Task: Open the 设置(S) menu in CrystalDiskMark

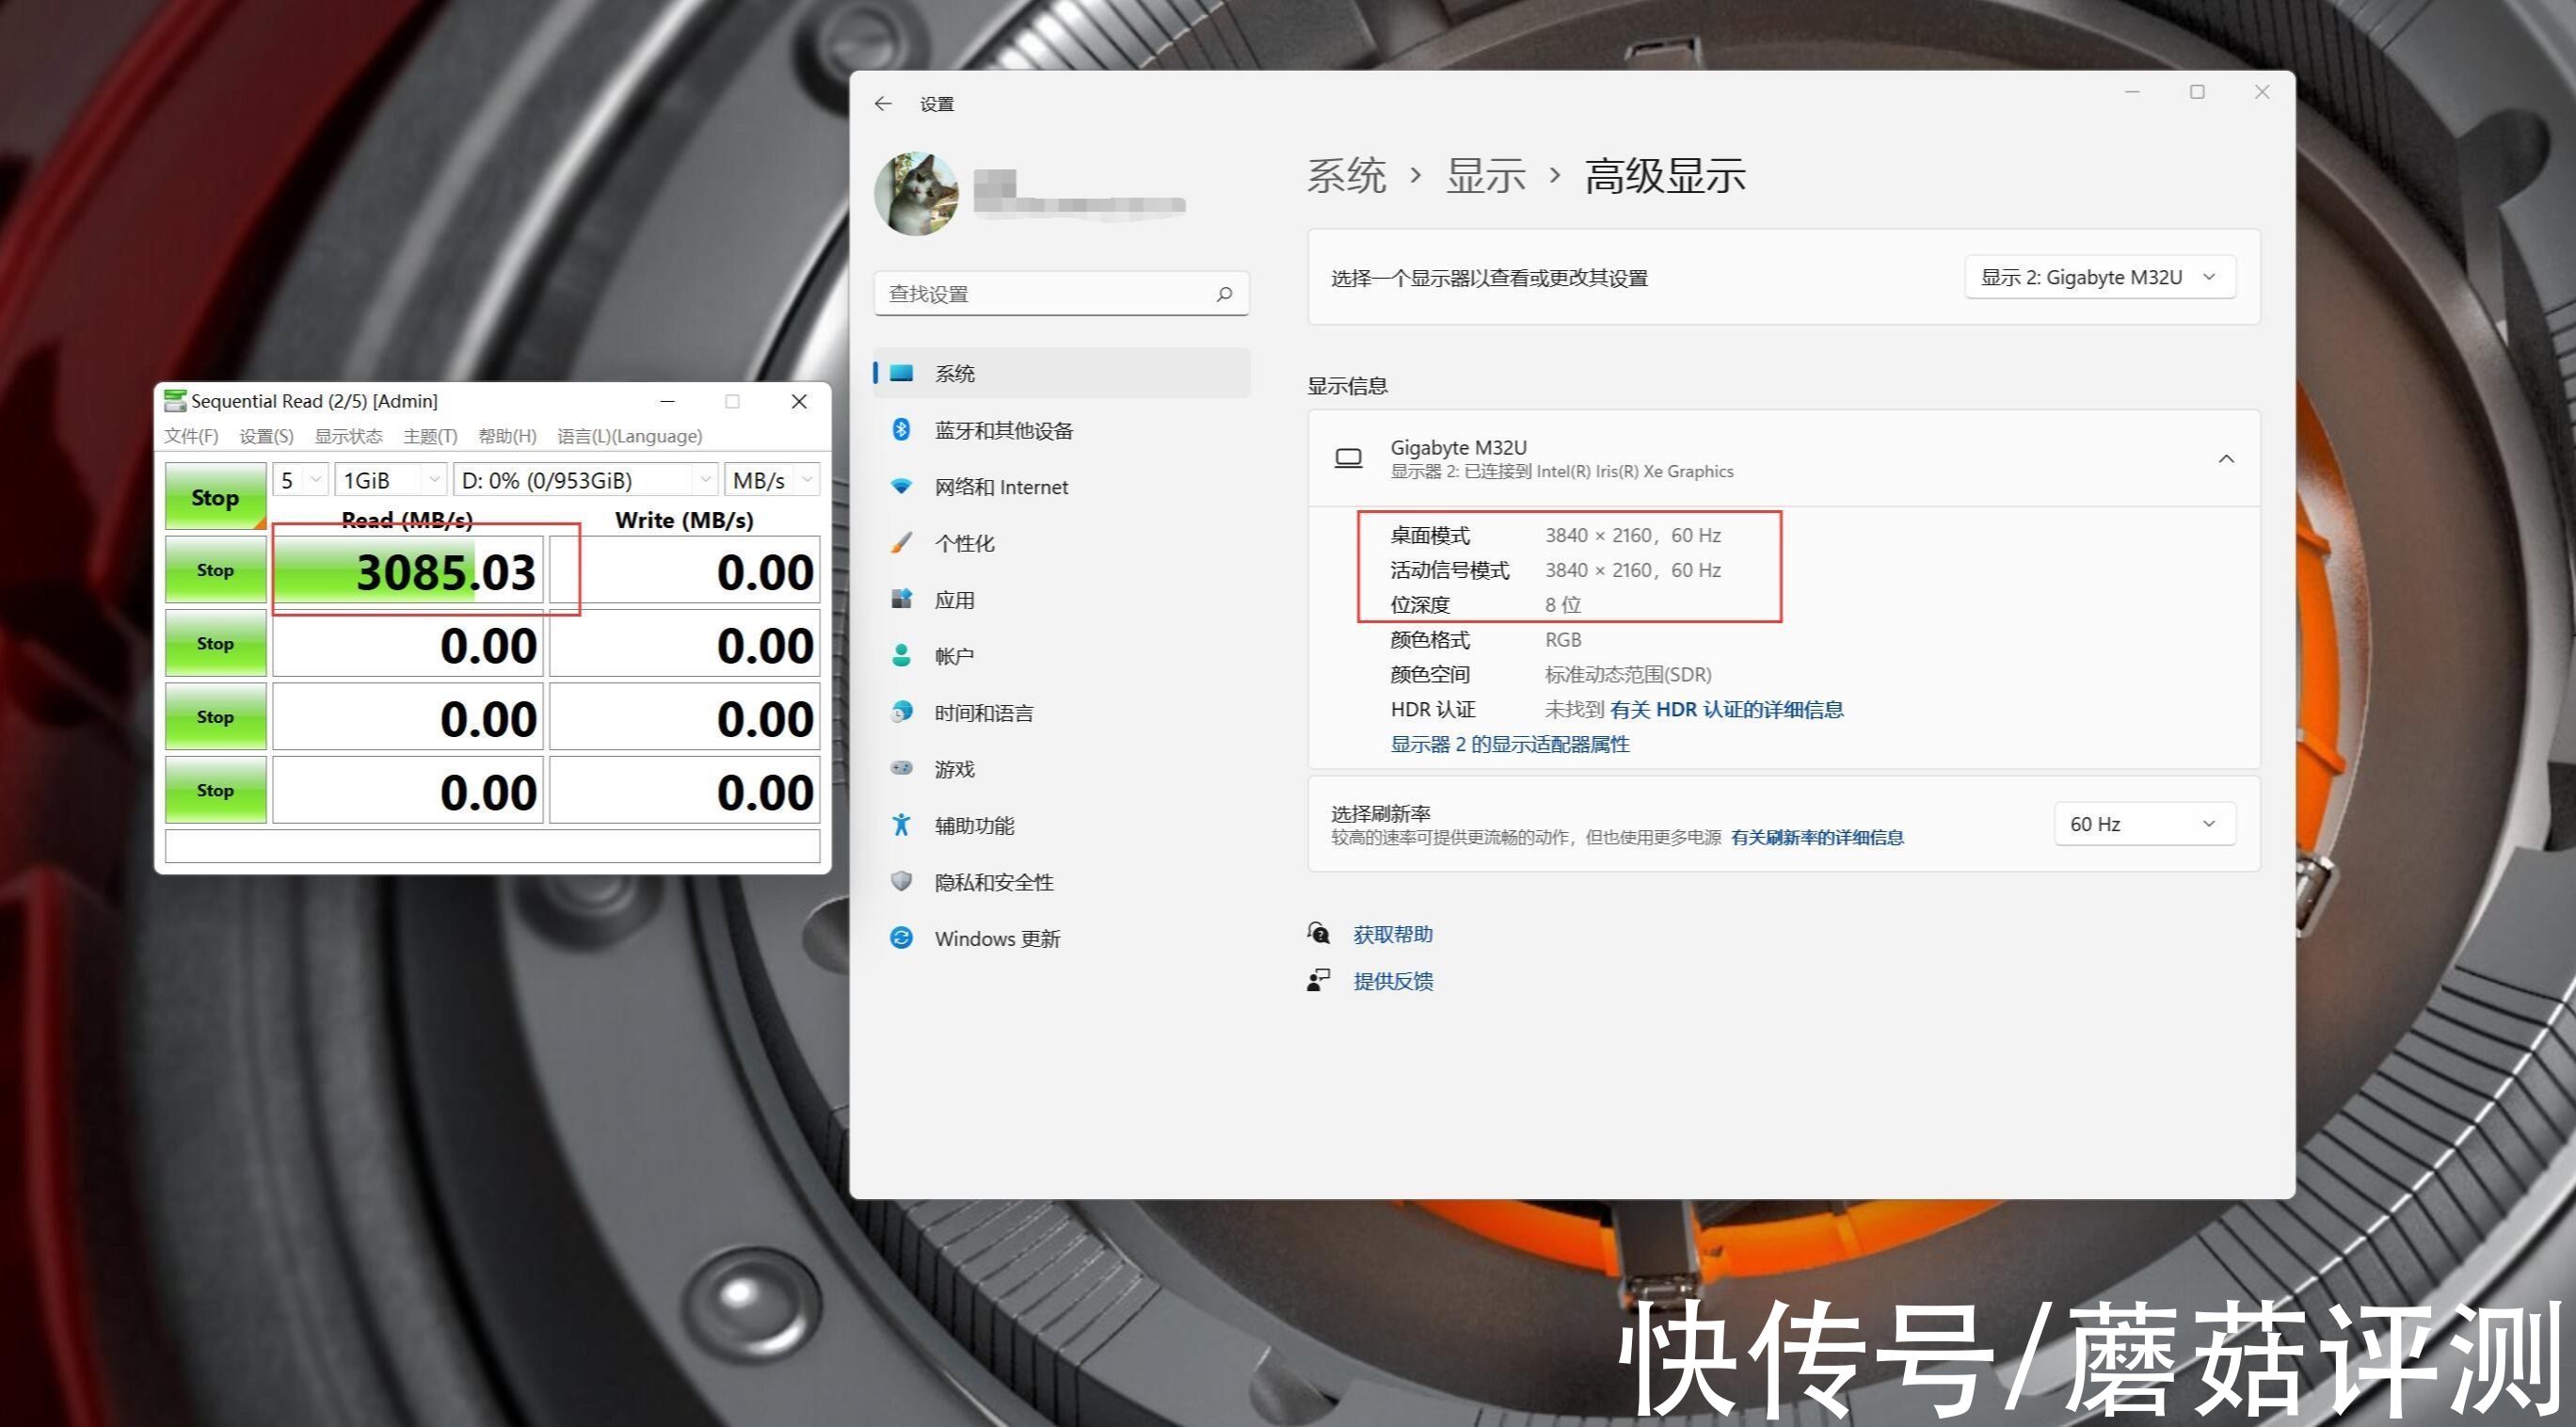Action: click(x=266, y=436)
